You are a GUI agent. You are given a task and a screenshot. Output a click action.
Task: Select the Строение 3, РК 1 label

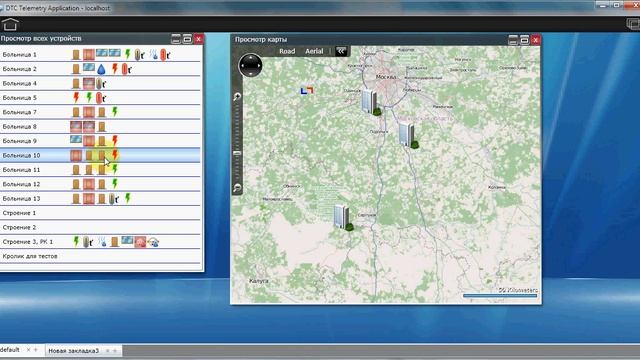28,242
